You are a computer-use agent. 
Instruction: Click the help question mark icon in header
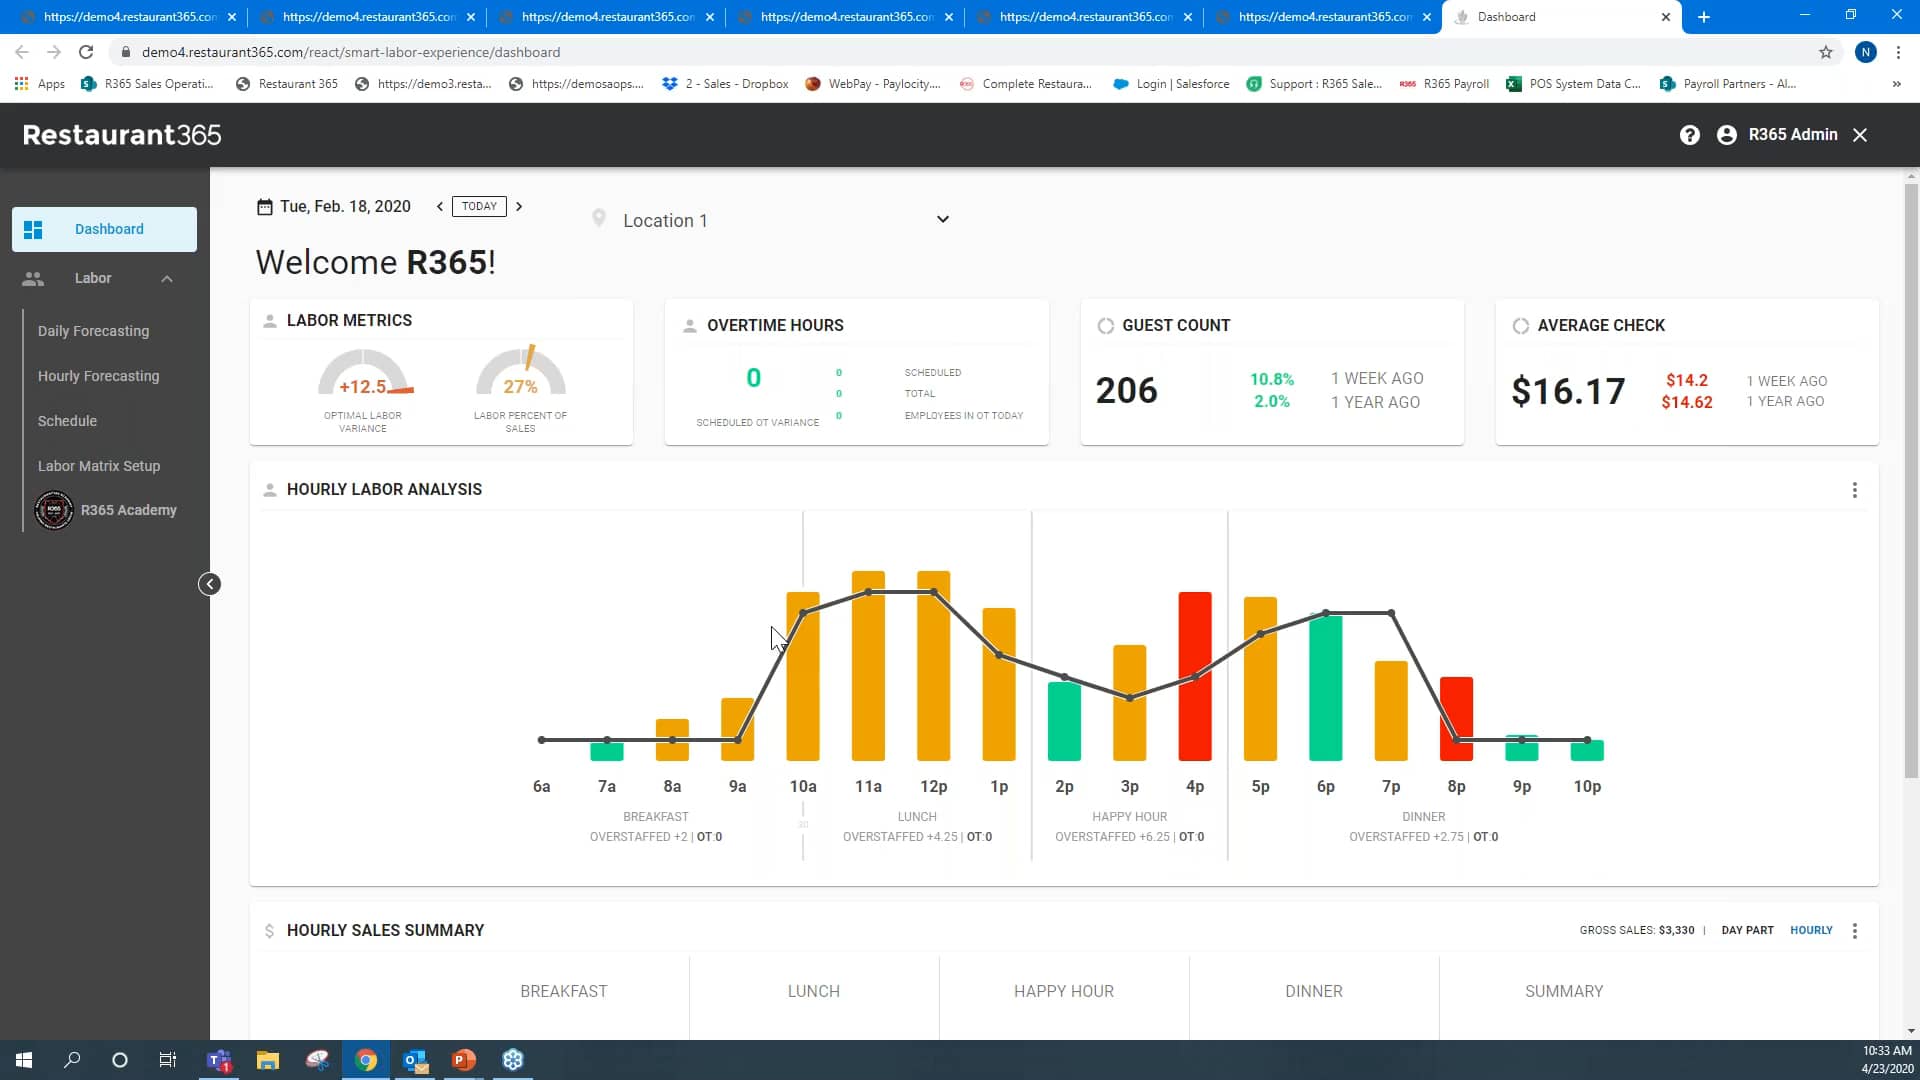tap(1690, 134)
